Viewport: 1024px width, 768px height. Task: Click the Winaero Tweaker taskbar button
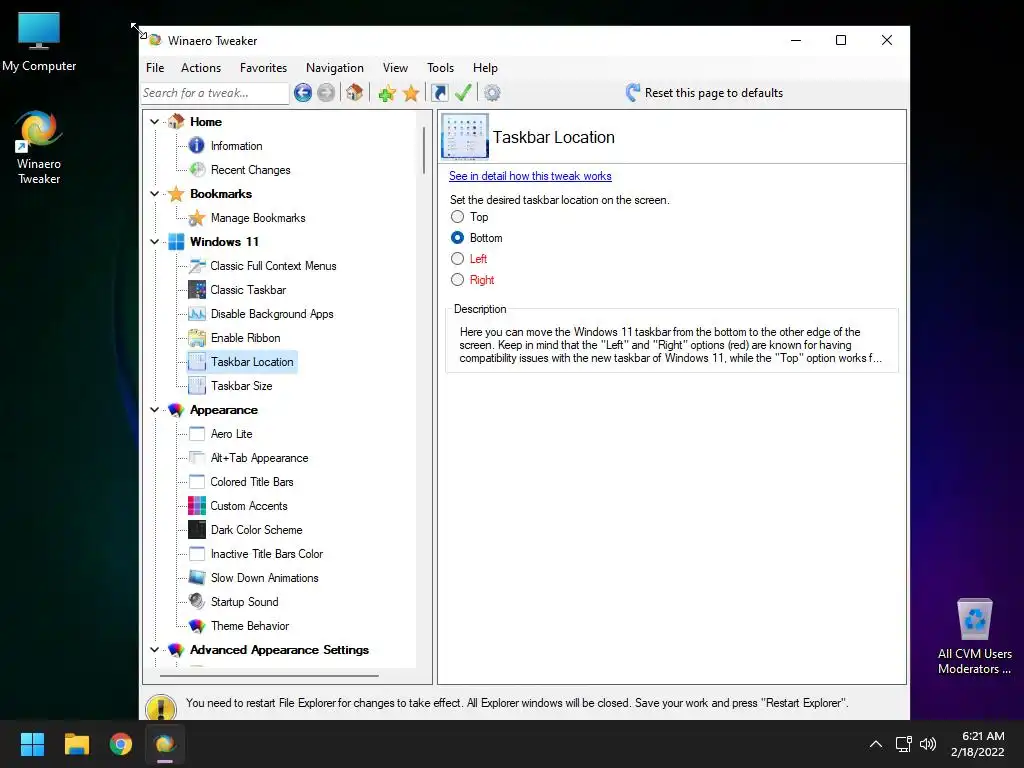[x=165, y=744]
